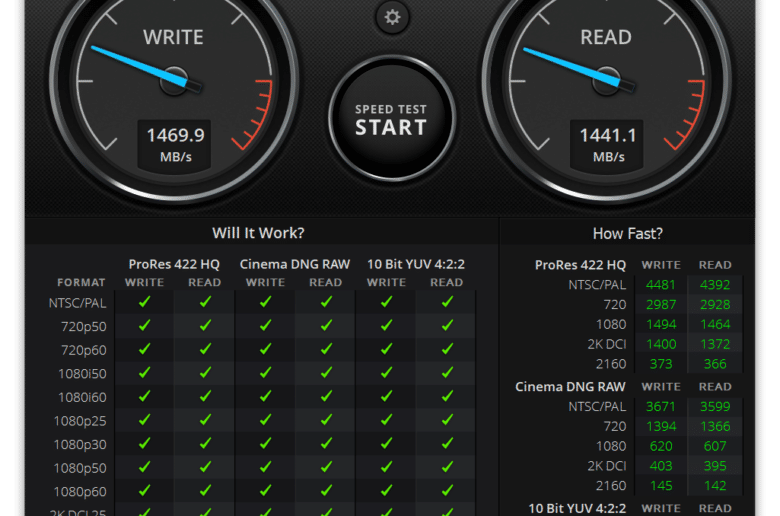The image size is (780, 516).
Task: Click the blue needle on the READ gauge
Action: 573,66
